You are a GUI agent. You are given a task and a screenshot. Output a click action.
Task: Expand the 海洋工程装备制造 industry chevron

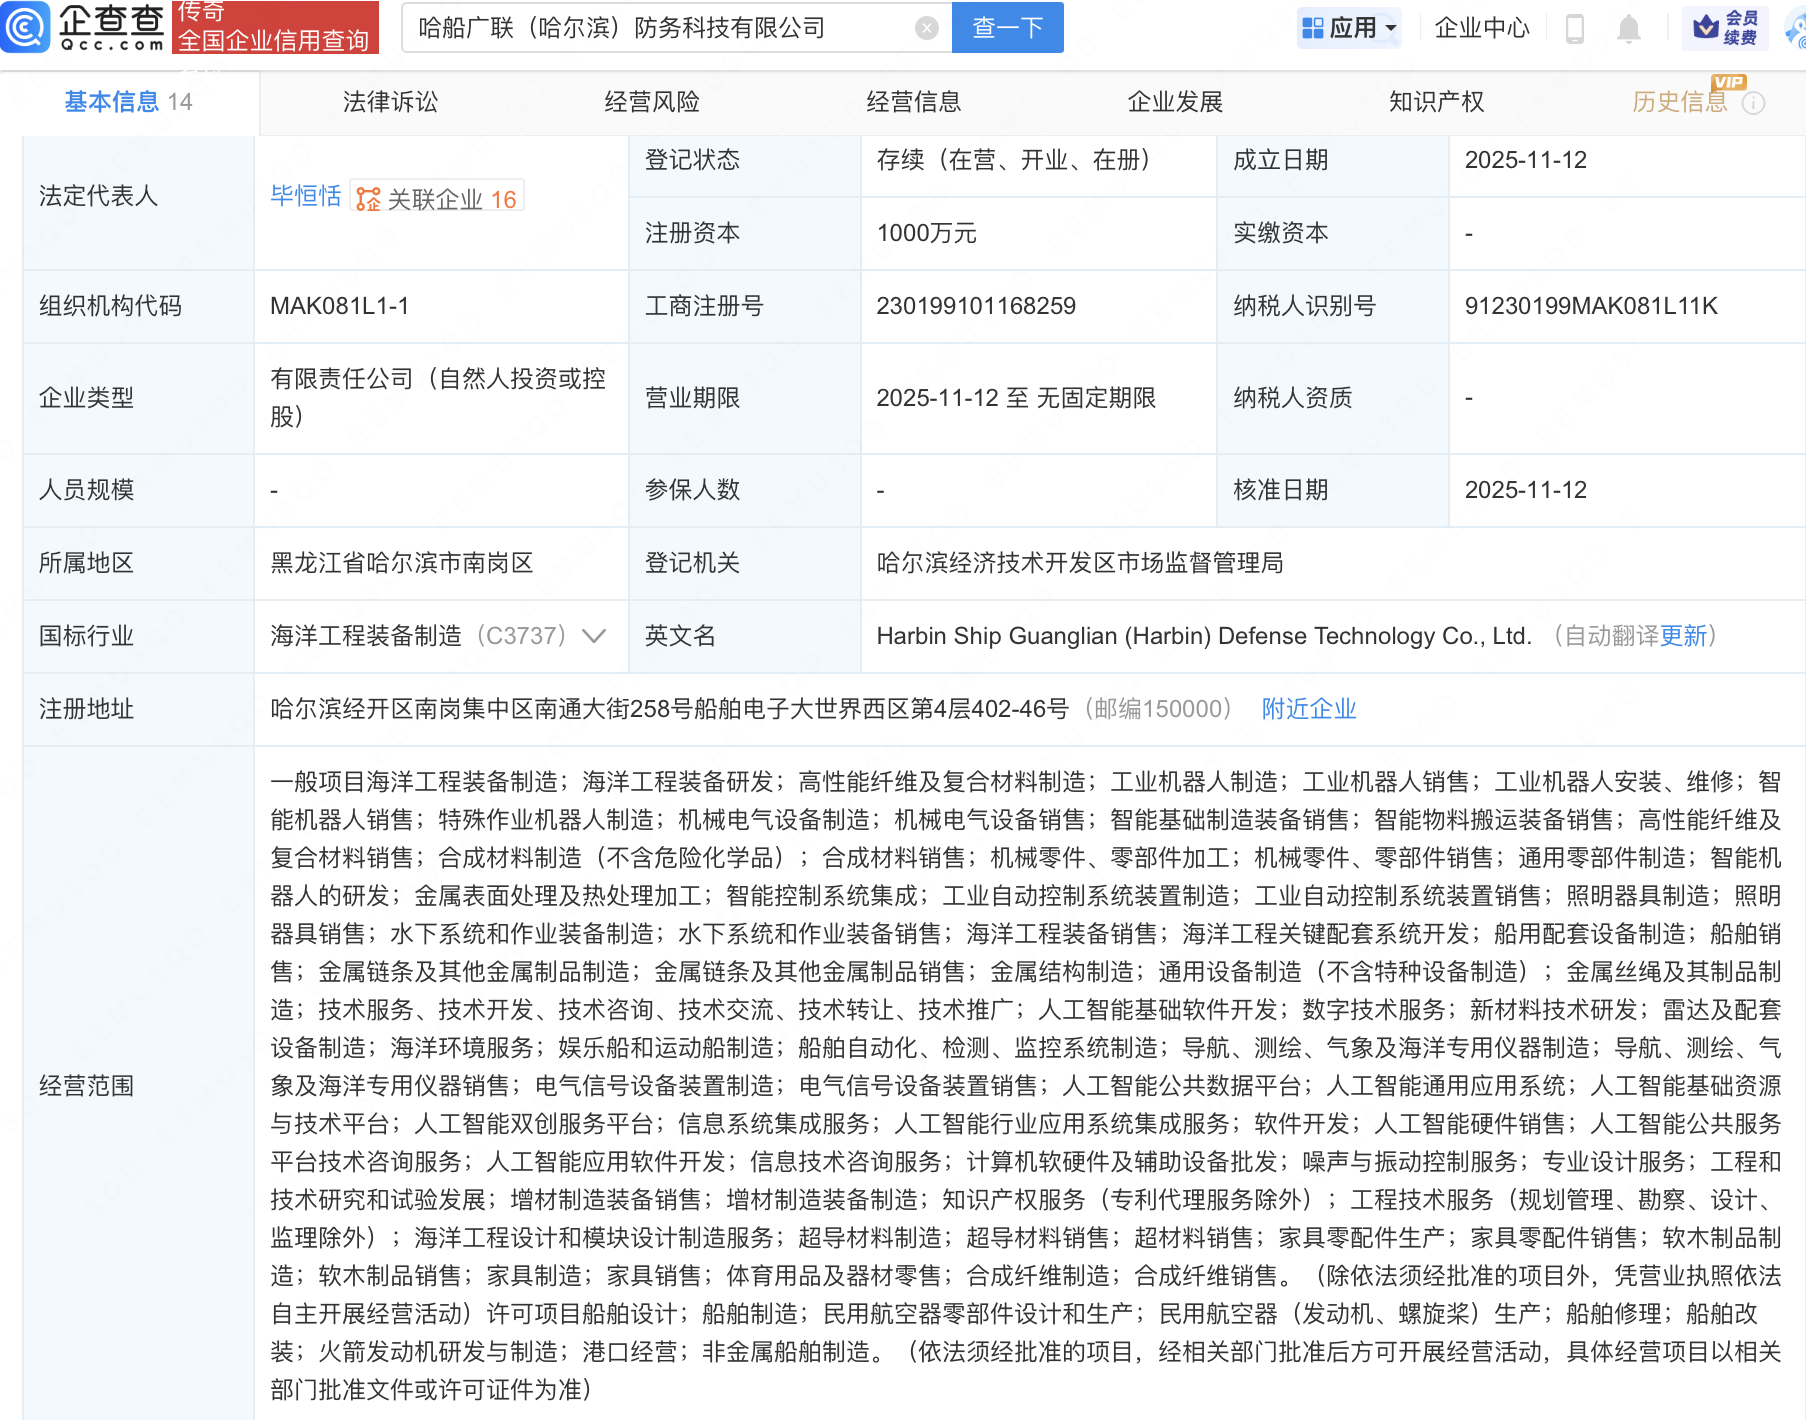click(x=594, y=636)
